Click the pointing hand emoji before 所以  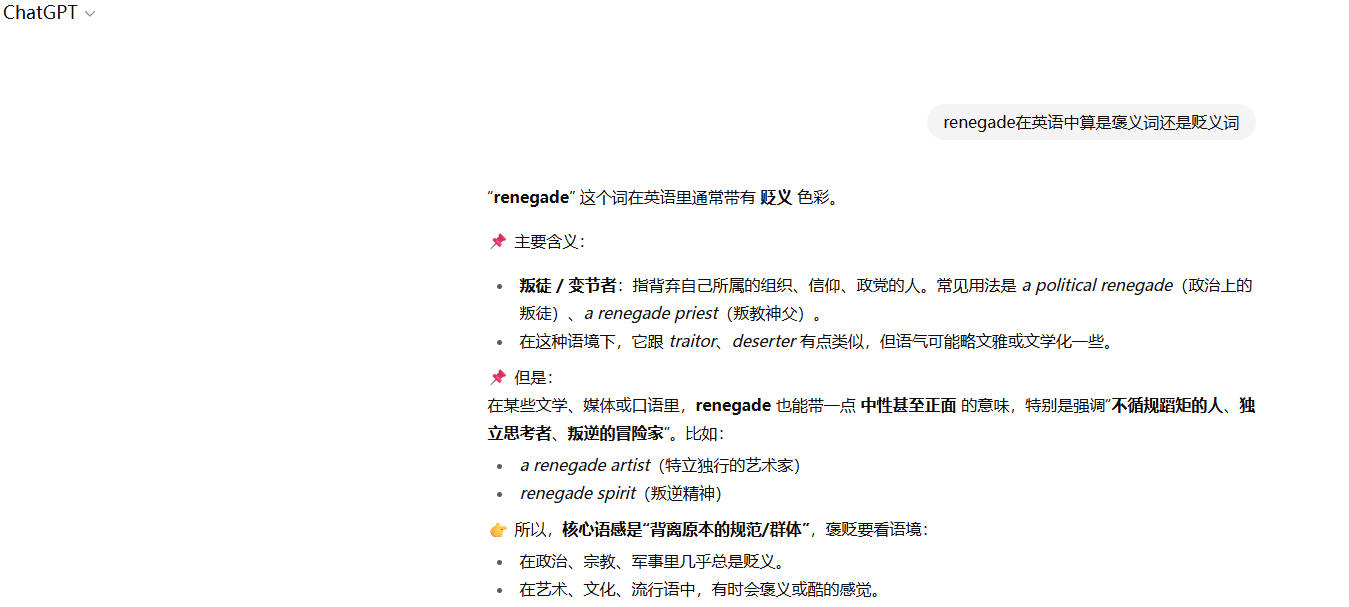(x=497, y=529)
